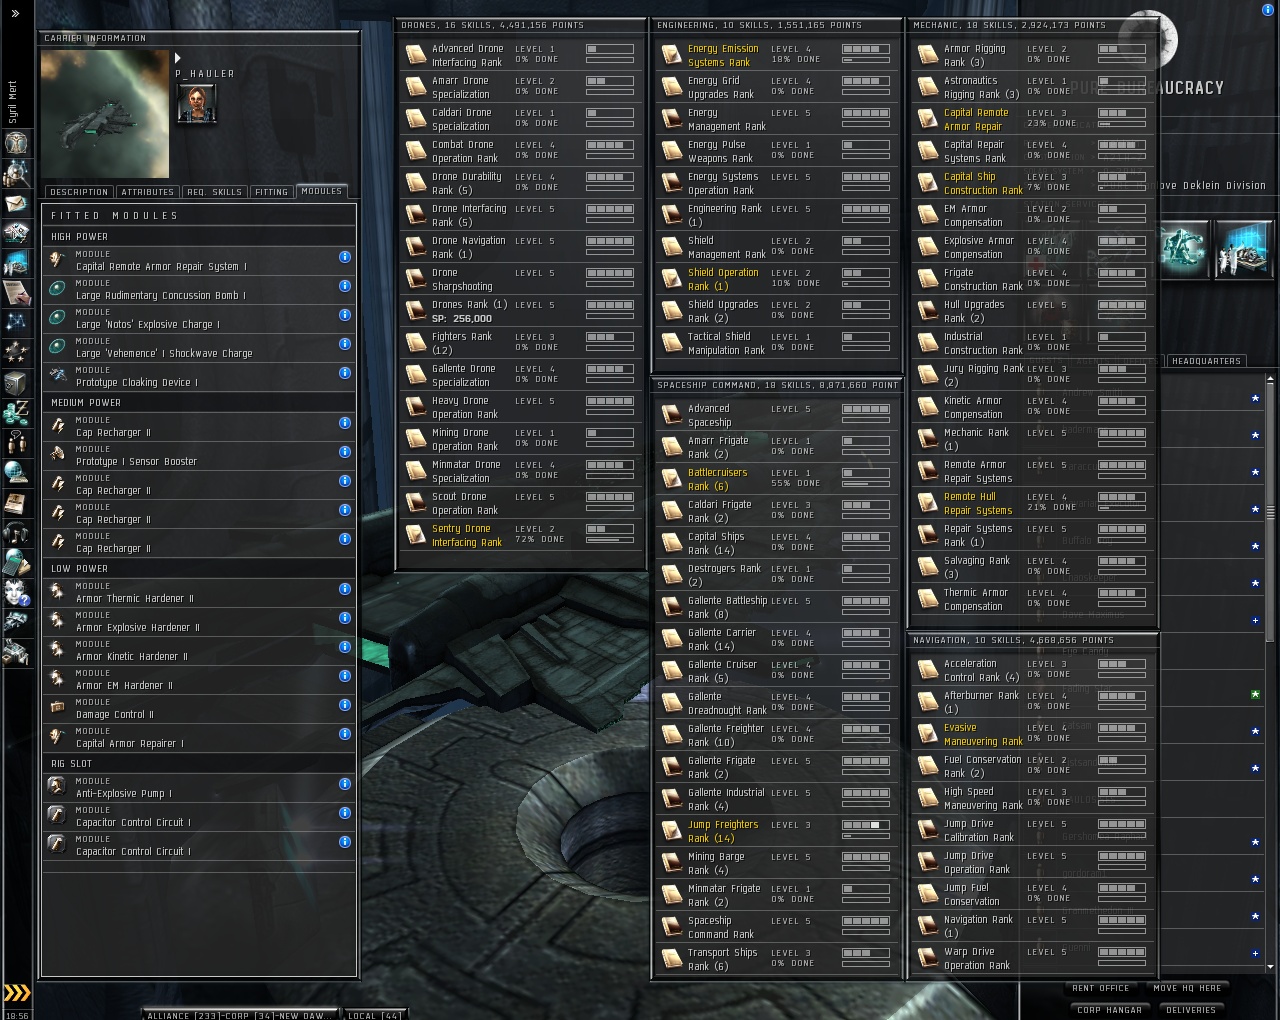Show info for Capital Remote Armor Repair System I

[x=345, y=257]
